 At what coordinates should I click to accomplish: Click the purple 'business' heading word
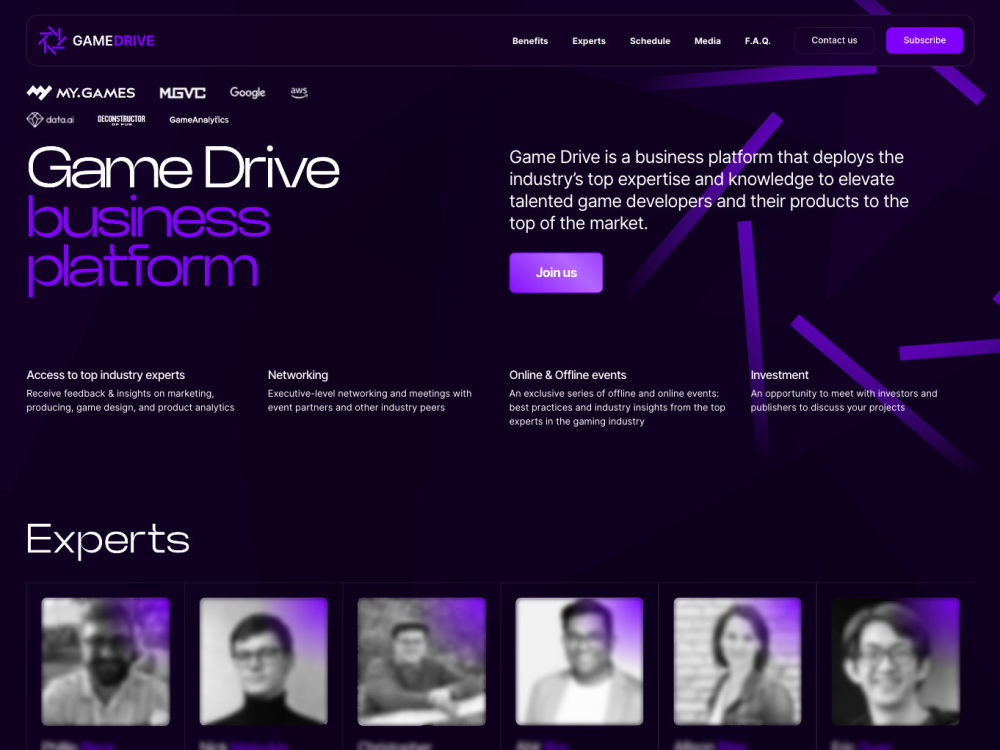[148, 217]
